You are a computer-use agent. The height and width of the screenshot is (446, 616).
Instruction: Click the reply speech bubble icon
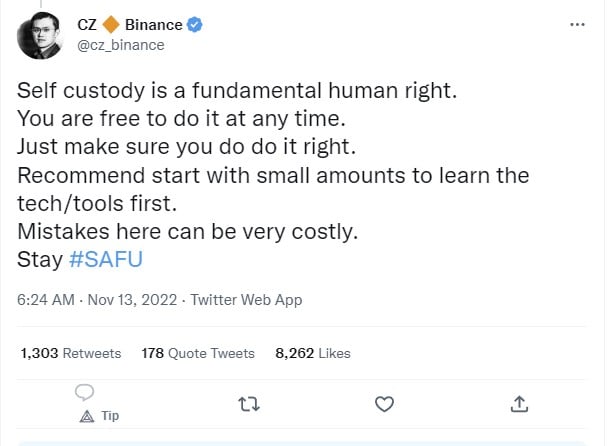tap(85, 392)
